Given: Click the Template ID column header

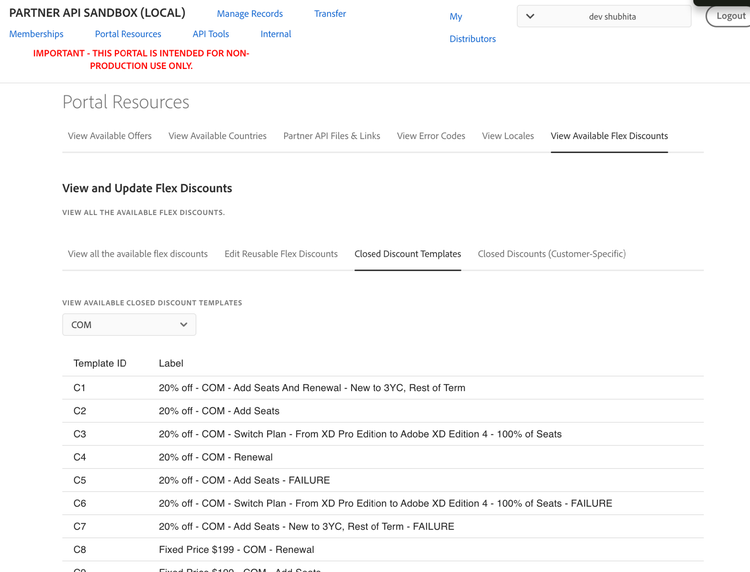Looking at the screenshot, I should point(100,363).
